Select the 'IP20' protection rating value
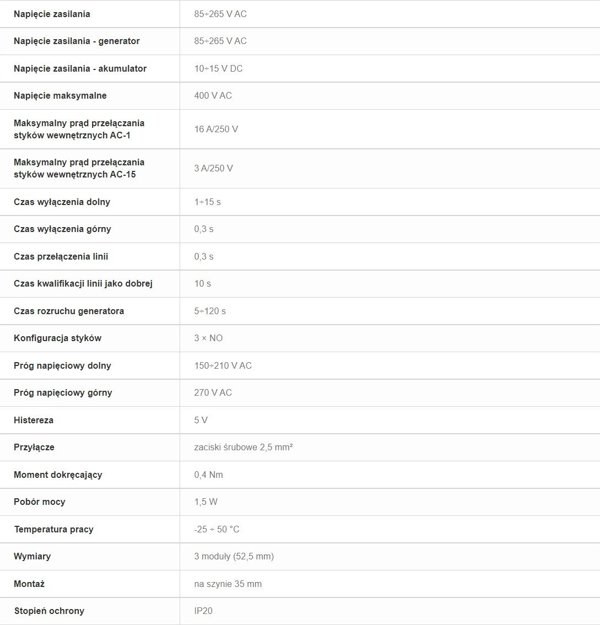This screenshot has height=625, width=600. (203, 611)
